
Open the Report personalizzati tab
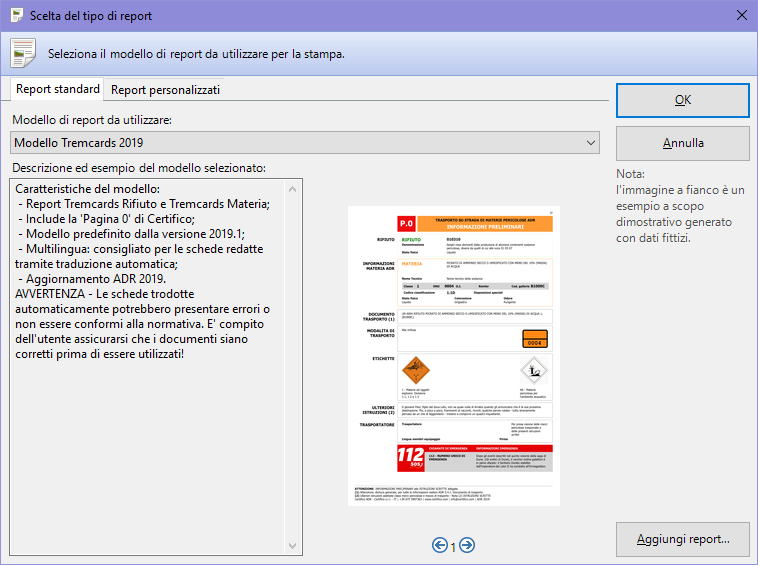(166, 90)
